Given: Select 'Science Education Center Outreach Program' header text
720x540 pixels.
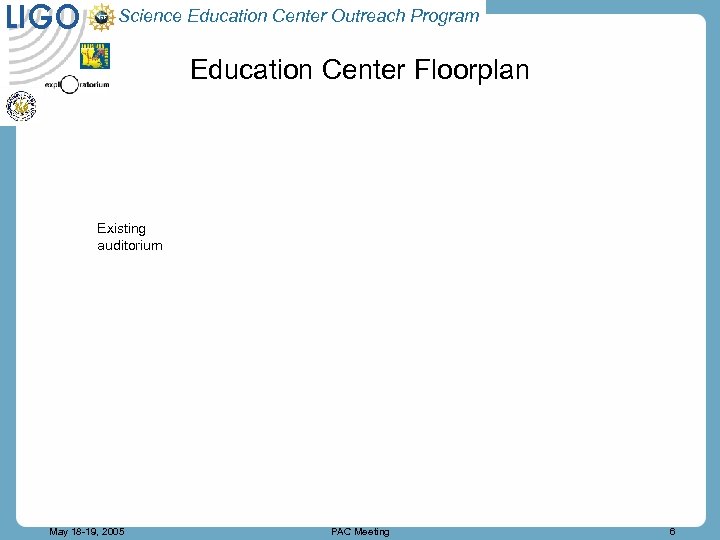Looking at the screenshot, I should (299, 16).
